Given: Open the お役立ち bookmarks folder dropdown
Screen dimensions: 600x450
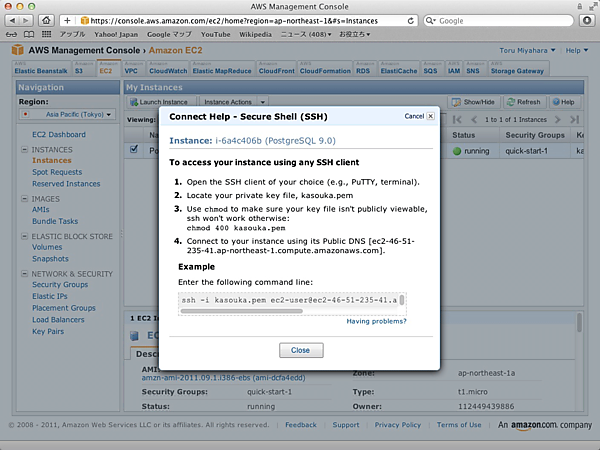Looking at the screenshot, I should click(x=354, y=34).
